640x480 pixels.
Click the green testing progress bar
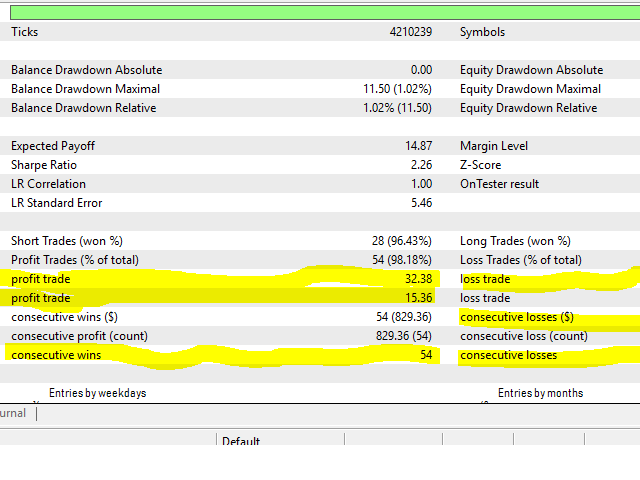(325, 13)
